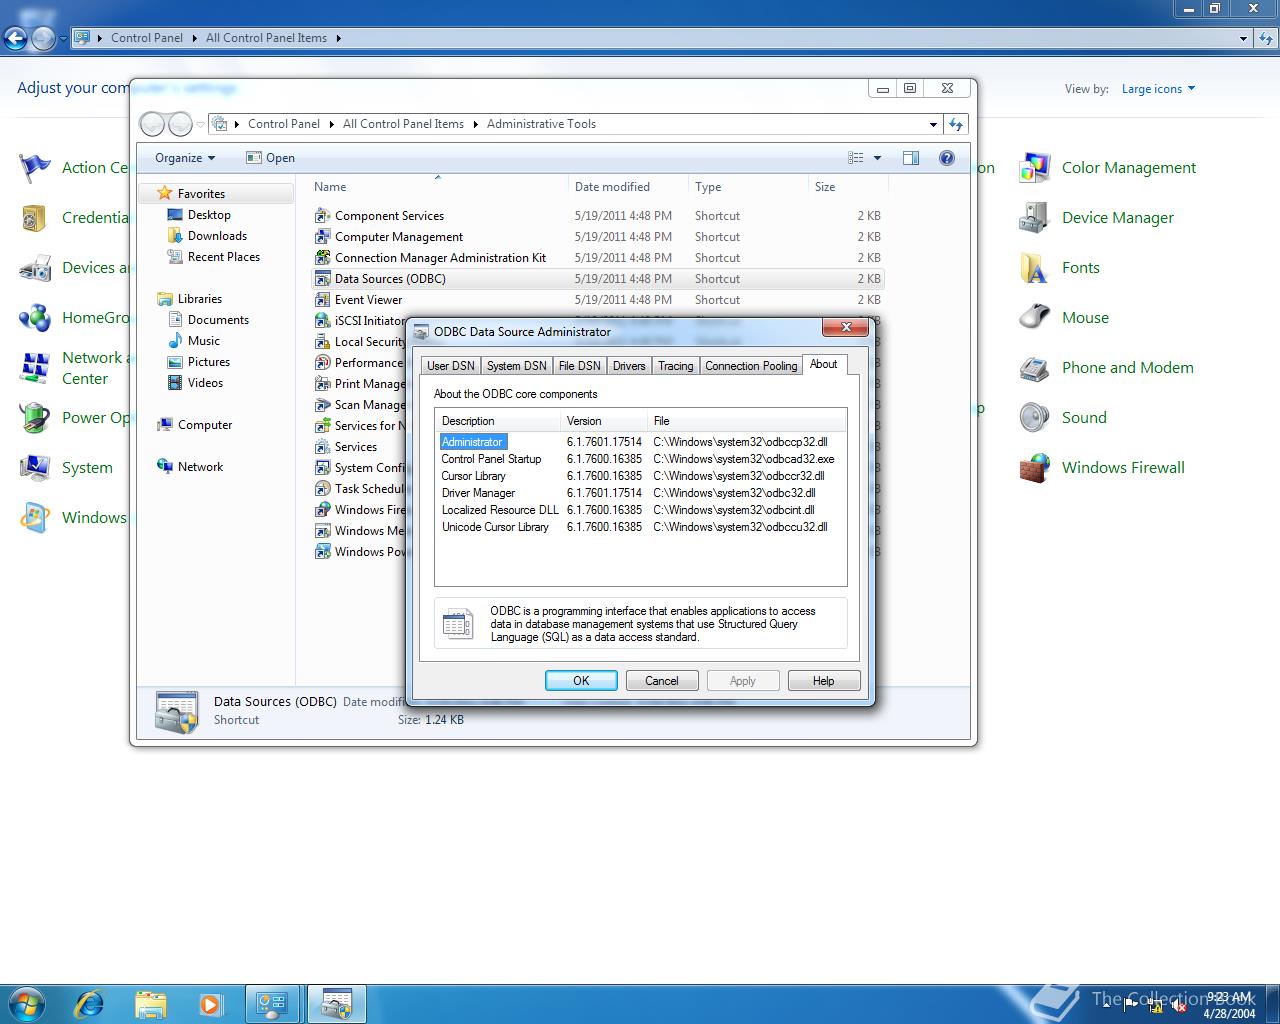Select the Driver Manager row
1280x1024 pixels.
640,493
